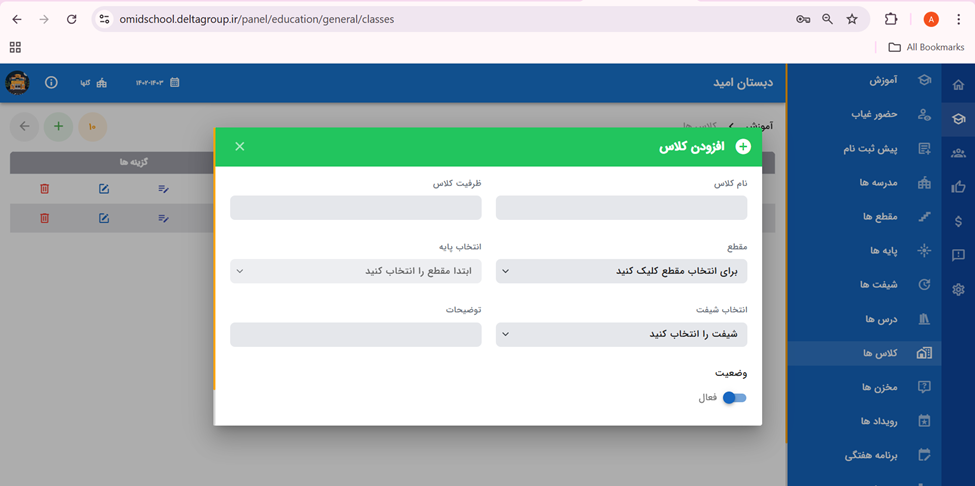Open the انتخاب شیفت dropdown

pyautogui.click(x=621, y=334)
